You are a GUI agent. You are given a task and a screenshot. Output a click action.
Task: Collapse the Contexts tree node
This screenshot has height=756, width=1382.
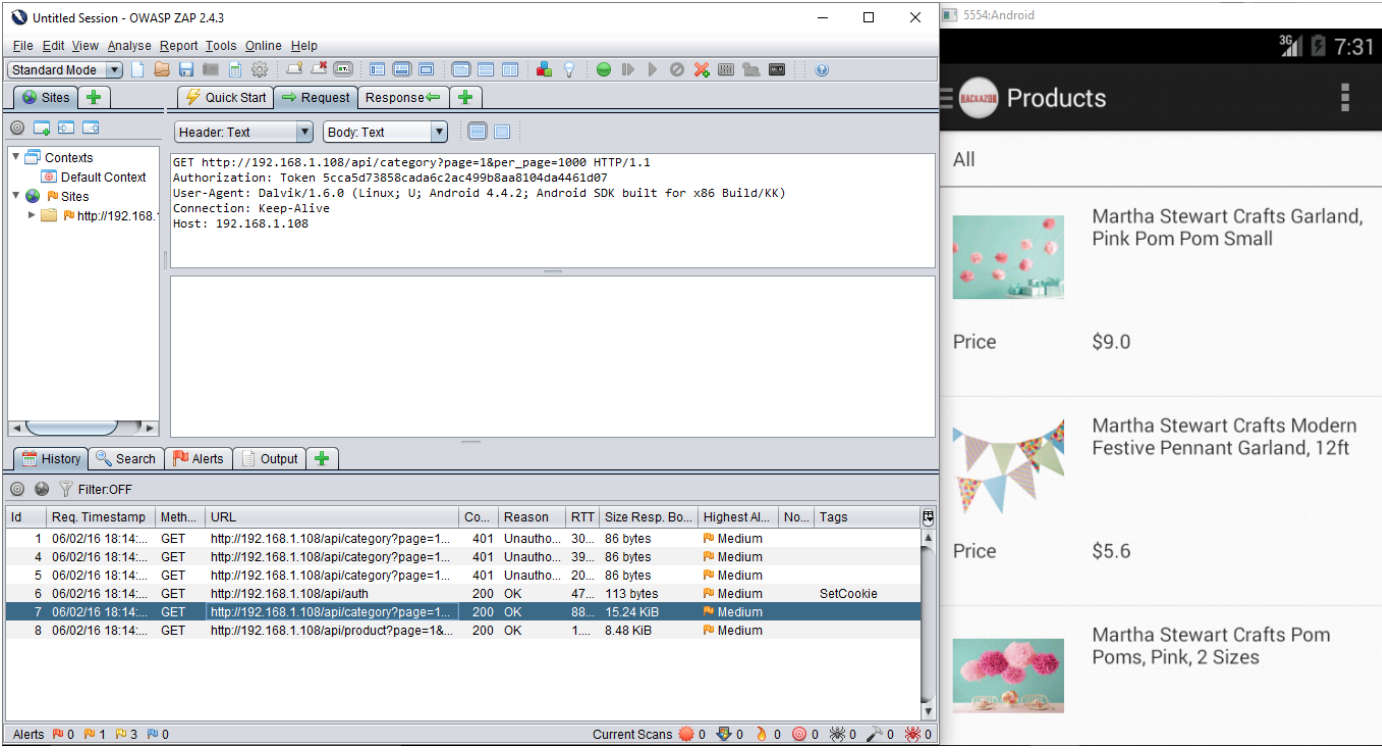tap(16, 157)
